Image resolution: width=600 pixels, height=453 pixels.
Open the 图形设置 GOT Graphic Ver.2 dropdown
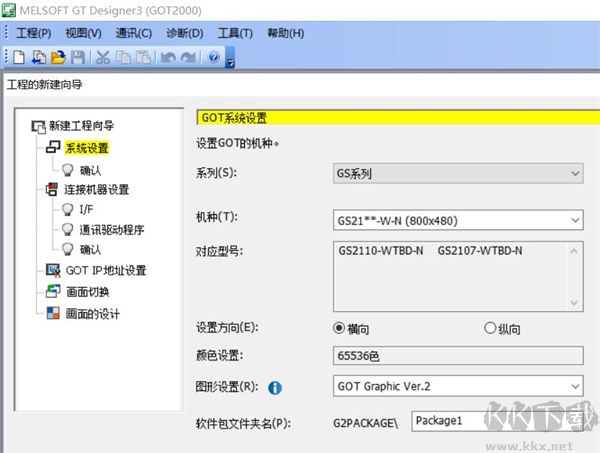[458, 386]
